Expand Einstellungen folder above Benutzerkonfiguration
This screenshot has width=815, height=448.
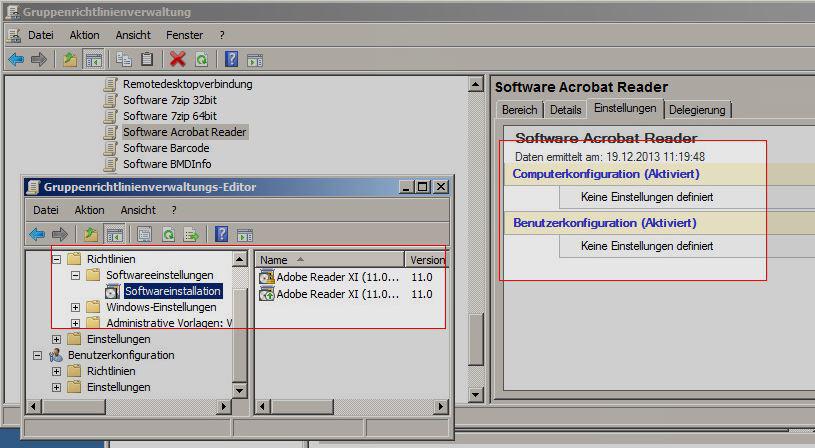pos(56,339)
